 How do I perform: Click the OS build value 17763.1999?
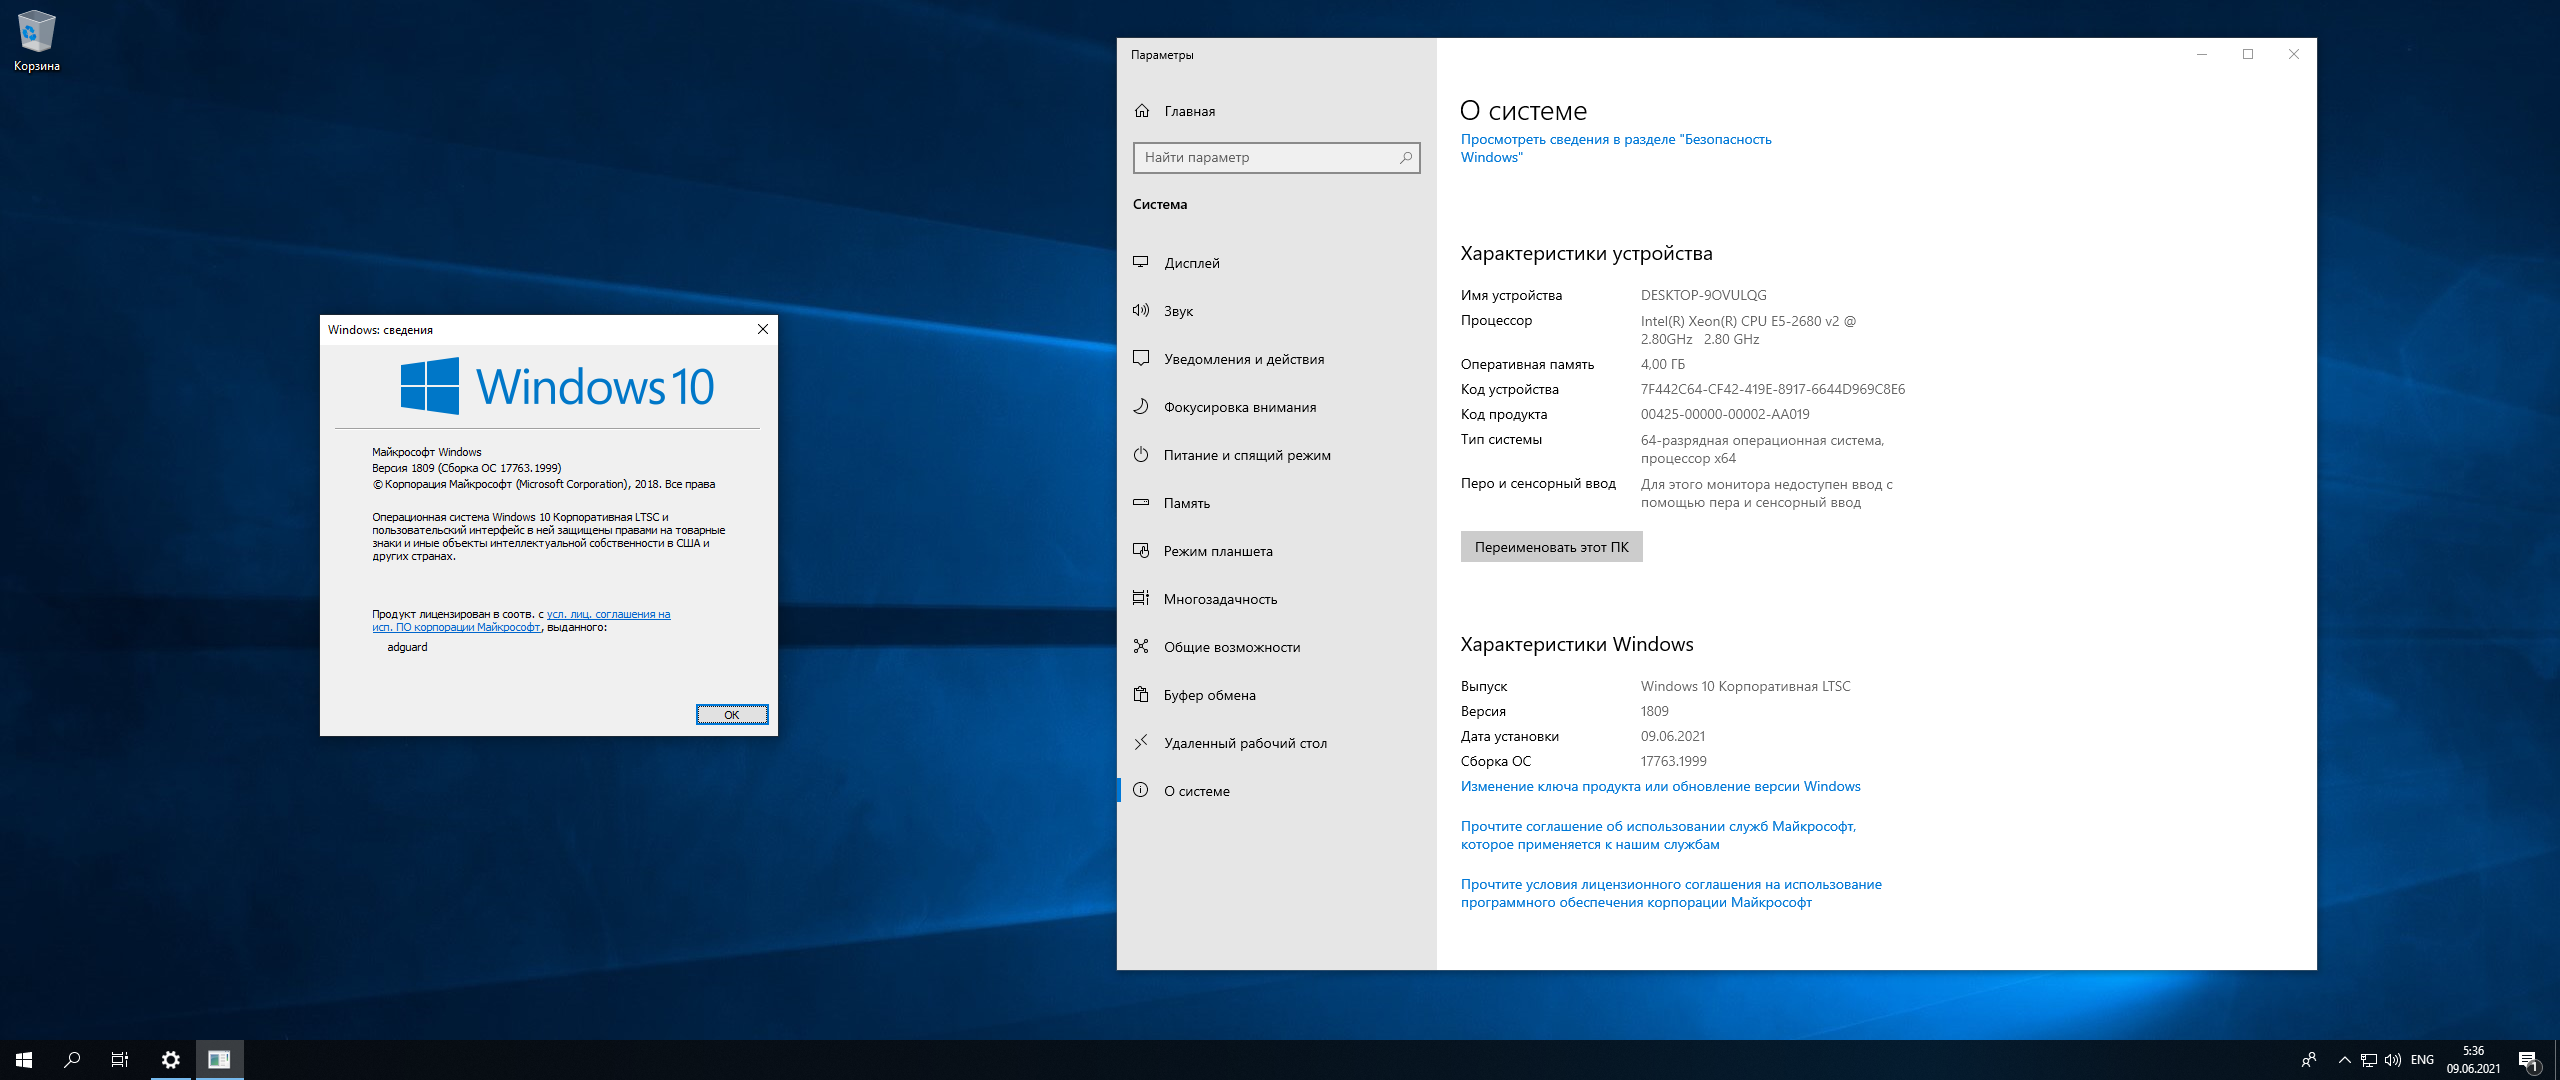click(1673, 761)
